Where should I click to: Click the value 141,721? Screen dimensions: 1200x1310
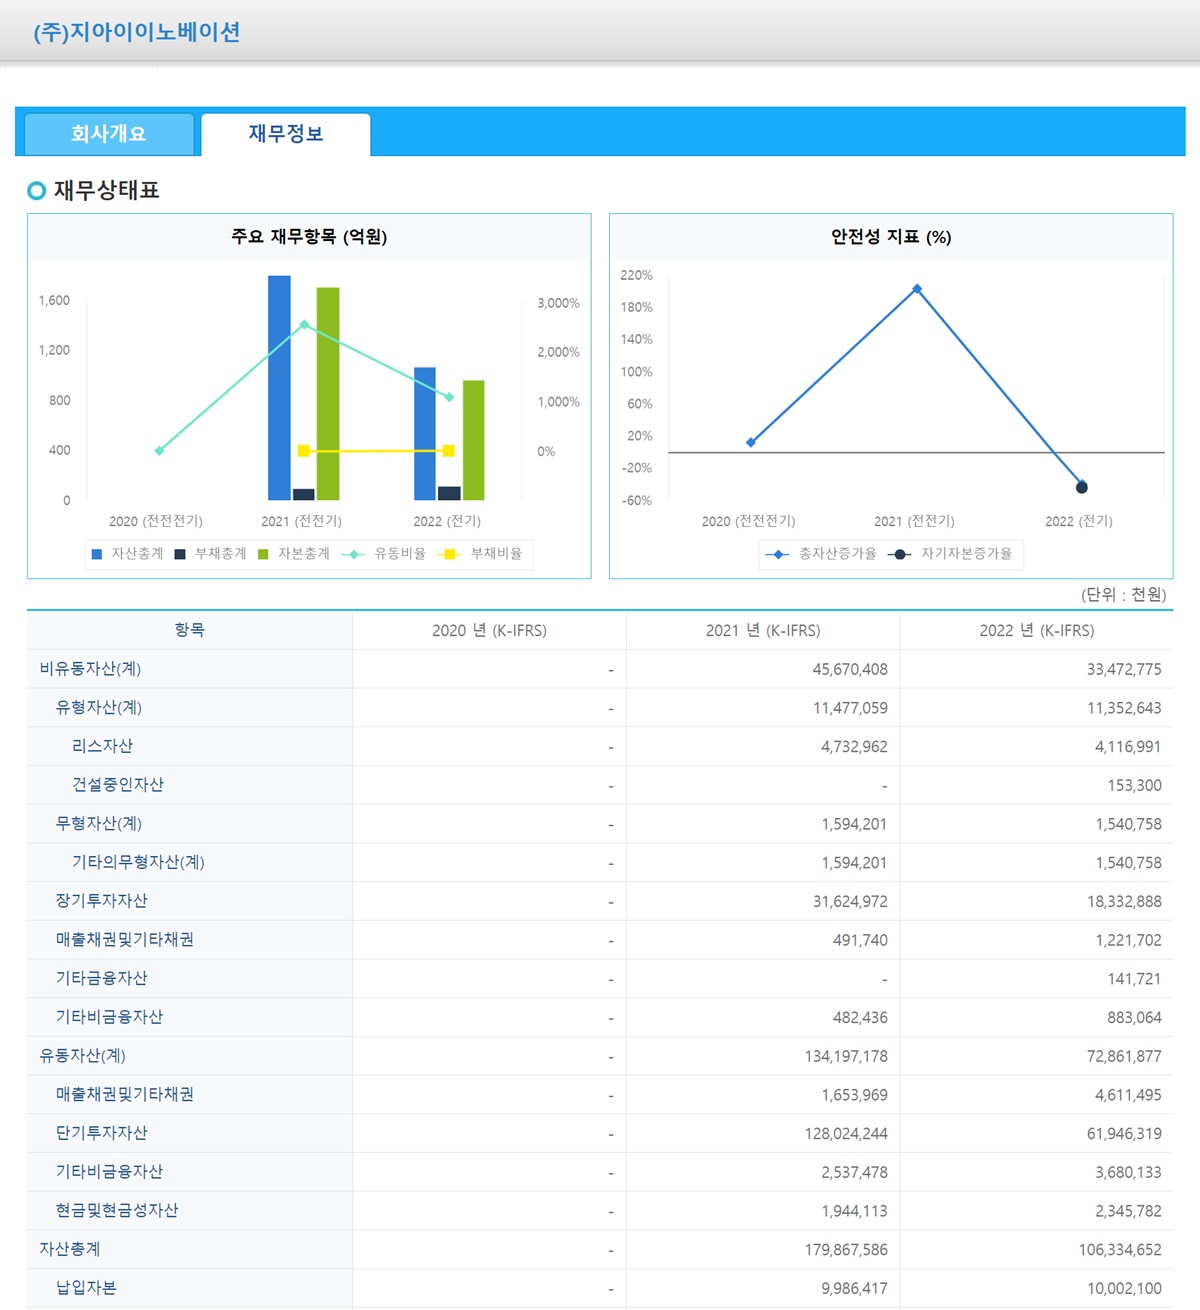1134,979
